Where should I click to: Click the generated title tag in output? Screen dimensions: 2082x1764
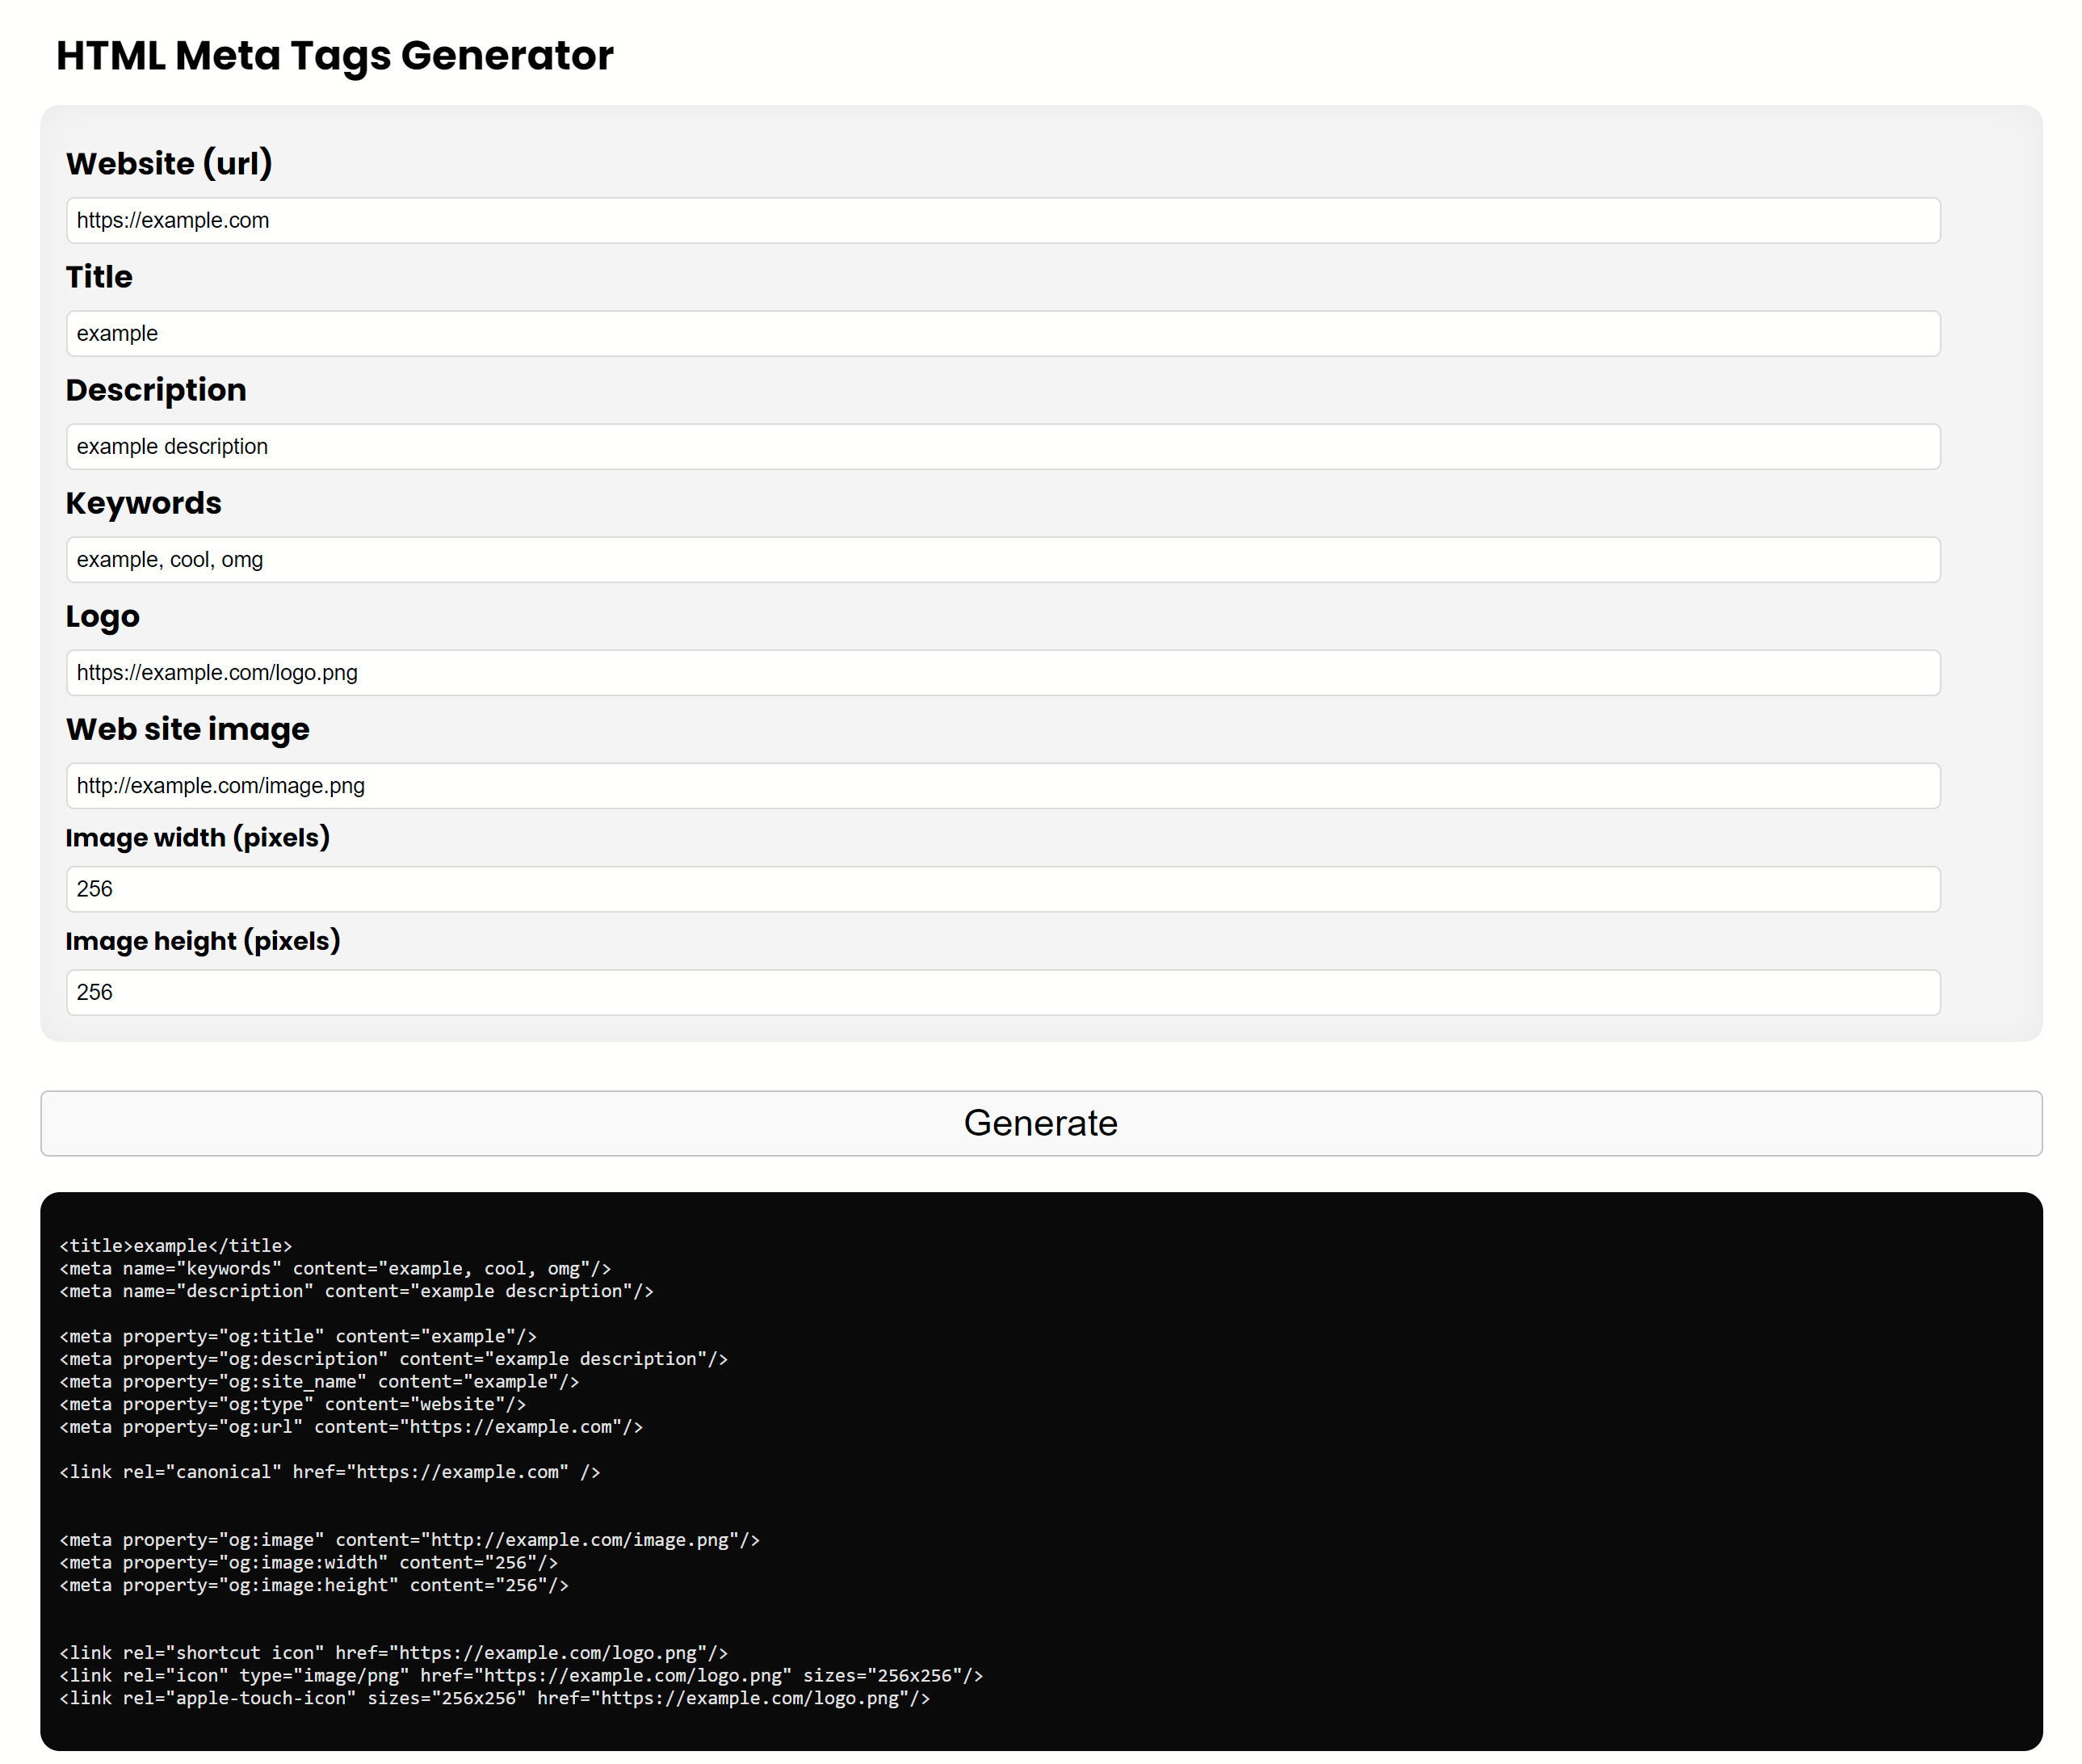coord(175,1245)
